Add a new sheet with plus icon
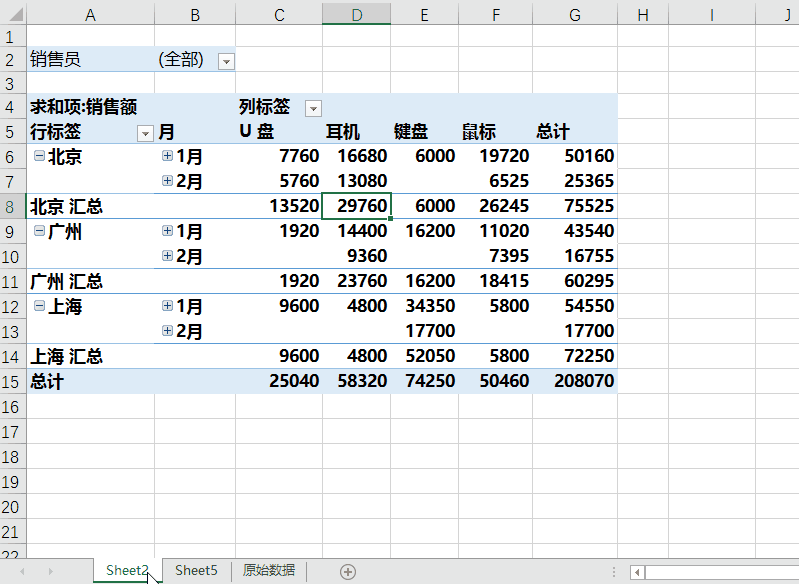Viewport: 799px width, 584px height. tap(348, 571)
